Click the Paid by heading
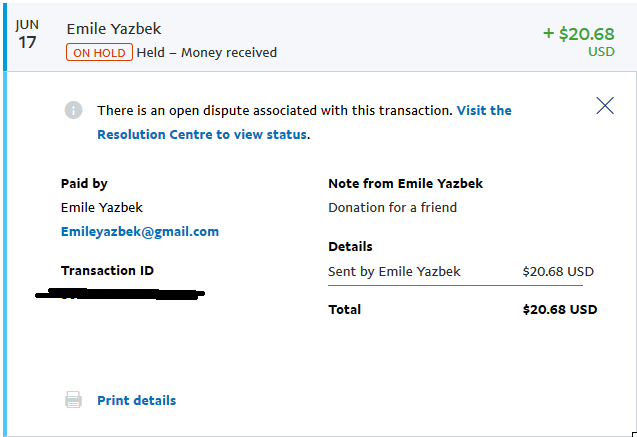 click(84, 184)
